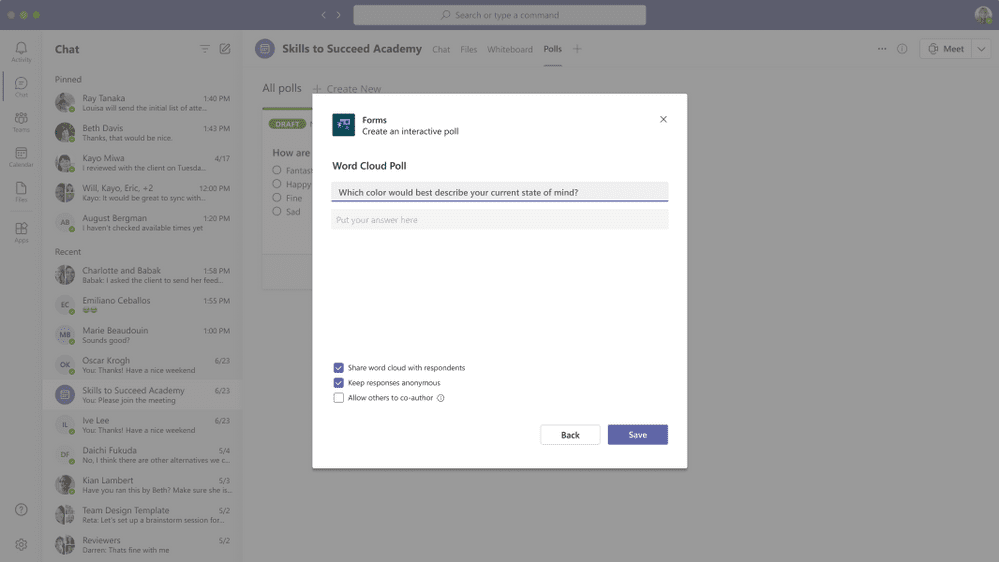Click the filter chats icon

pyautogui.click(x=205, y=49)
